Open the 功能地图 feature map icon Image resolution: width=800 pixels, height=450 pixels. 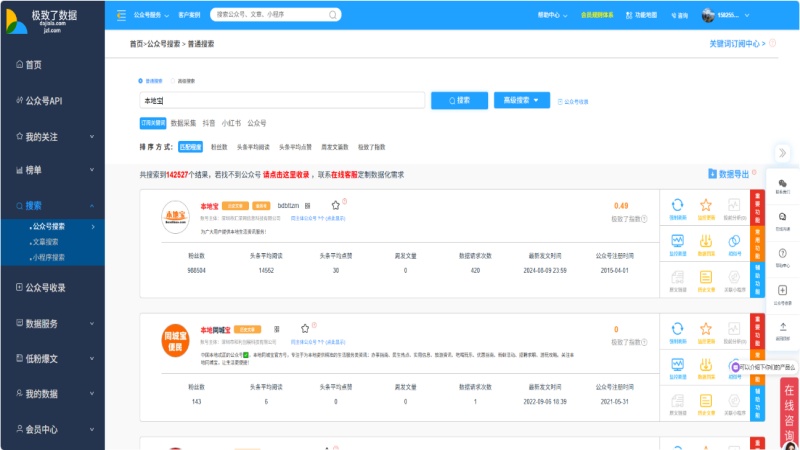tap(629, 15)
